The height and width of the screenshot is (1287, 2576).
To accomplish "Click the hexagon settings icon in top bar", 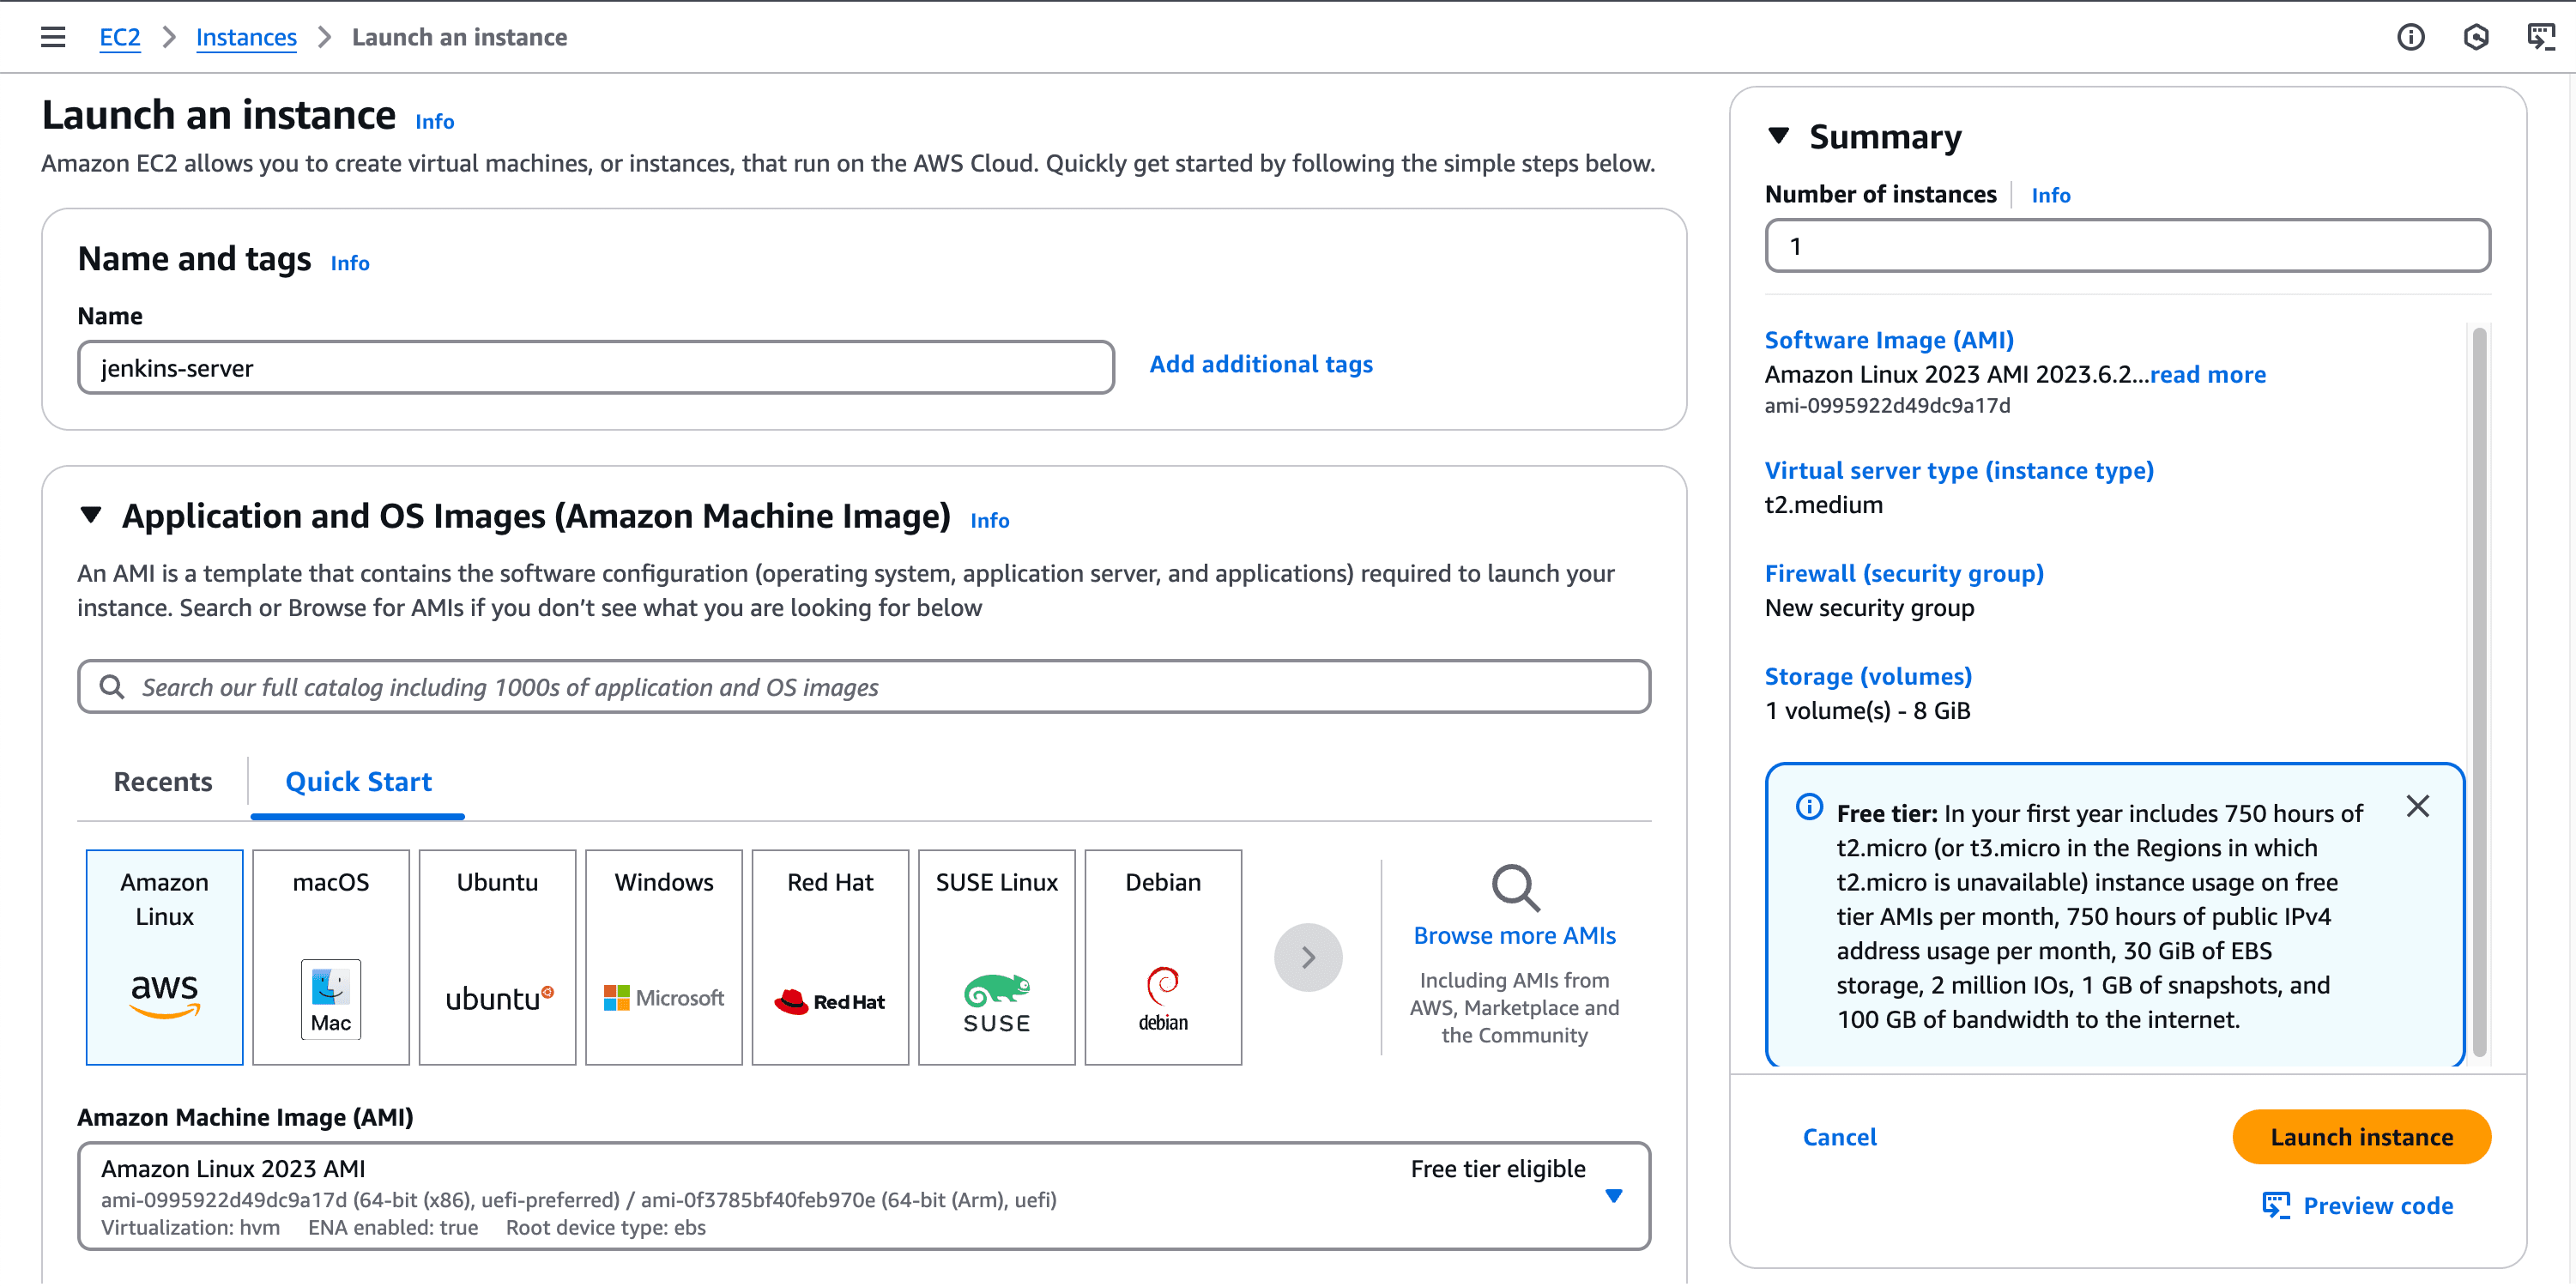I will [x=2475, y=37].
